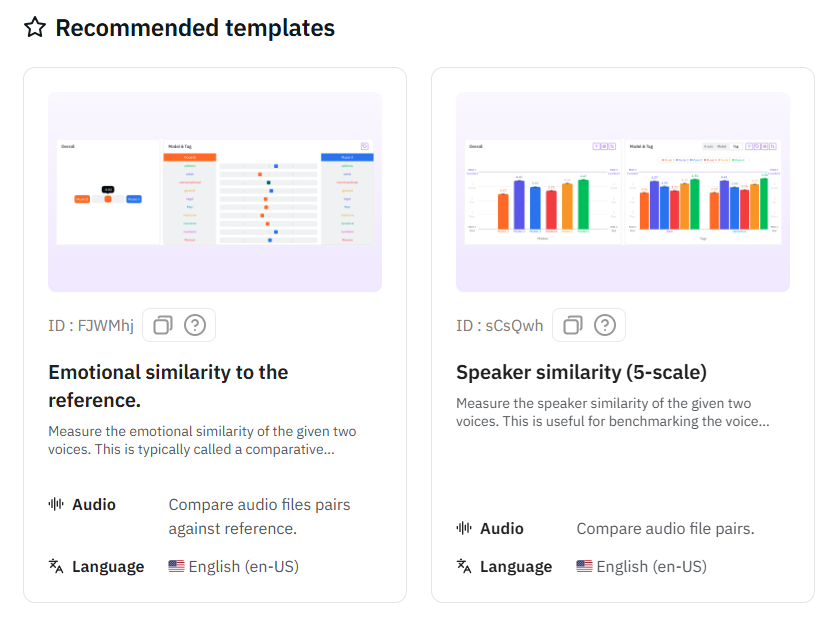Click the 'Recommended templates' heading

coord(195,28)
